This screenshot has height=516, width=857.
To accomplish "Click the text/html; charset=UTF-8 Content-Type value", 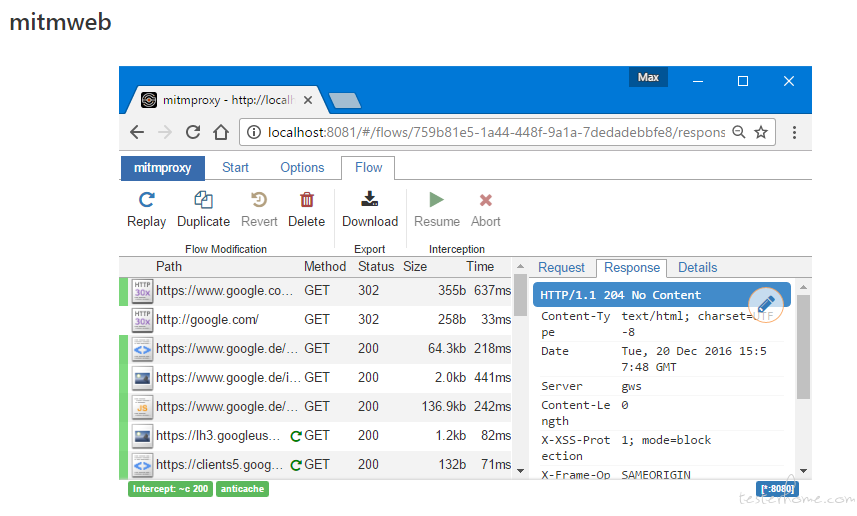I will [697, 324].
